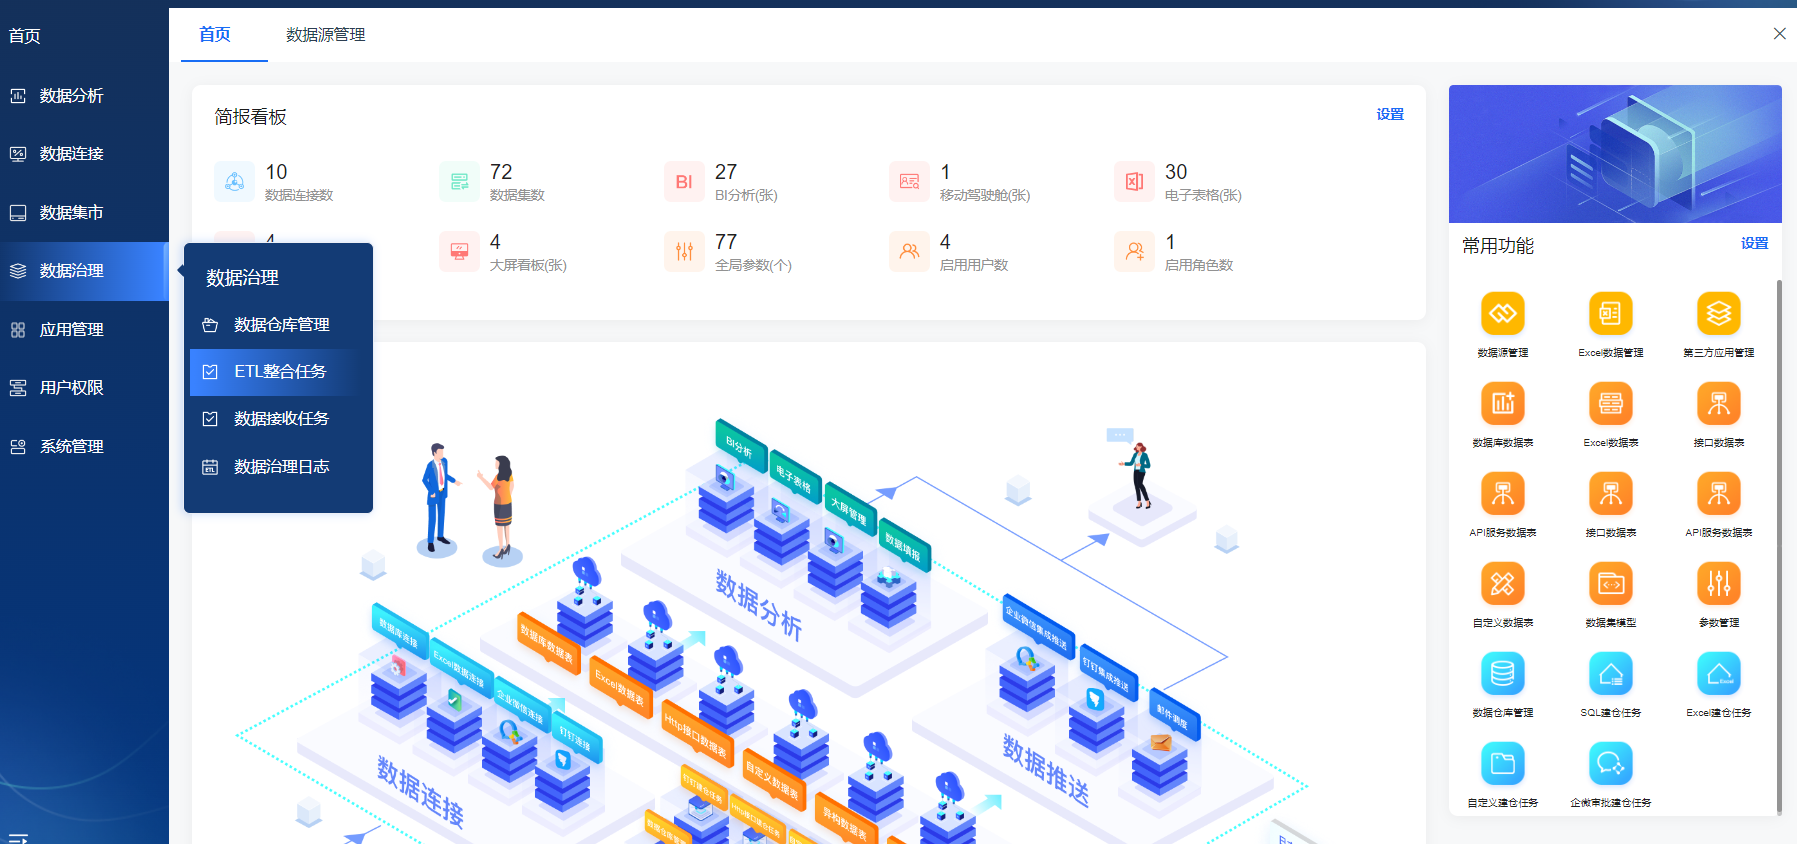Image resolution: width=1797 pixels, height=844 pixels.
Task: Click the 启用角色数 stat icon
Action: pos(1135,252)
